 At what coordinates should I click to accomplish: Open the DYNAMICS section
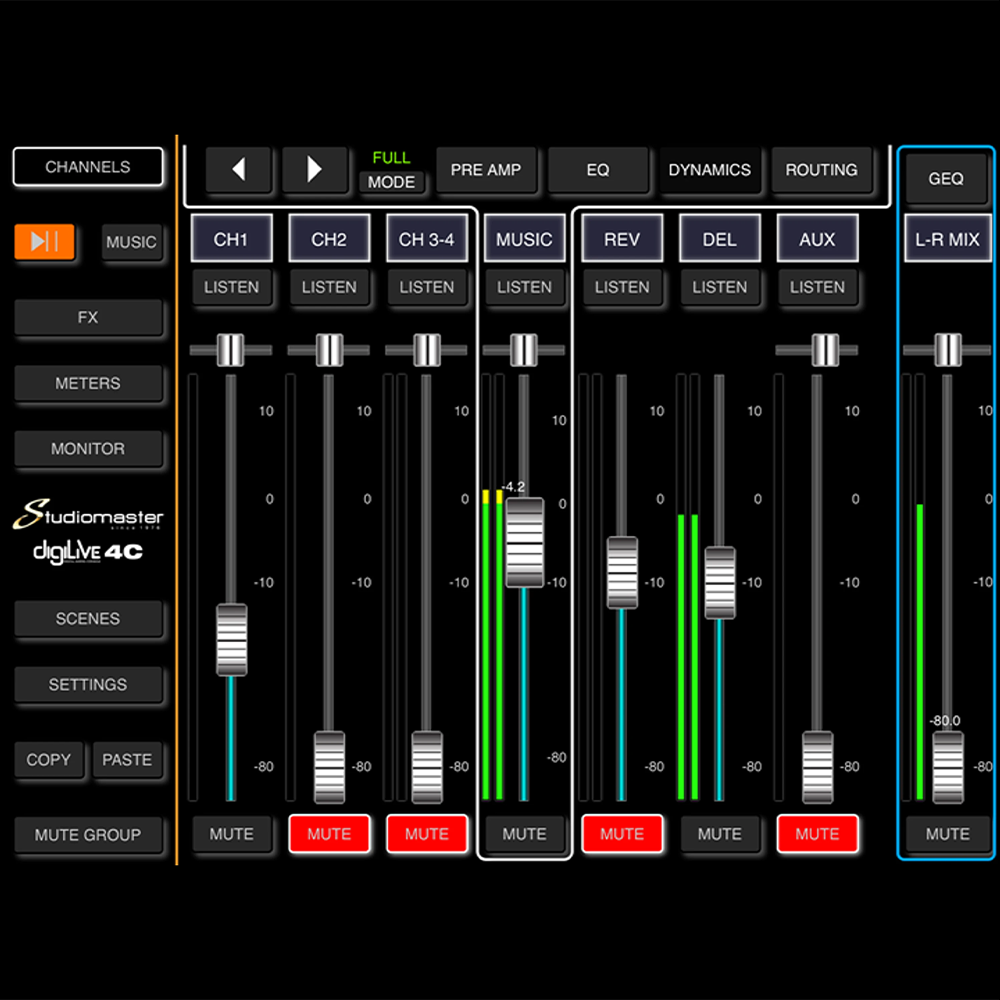pos(709,170)
